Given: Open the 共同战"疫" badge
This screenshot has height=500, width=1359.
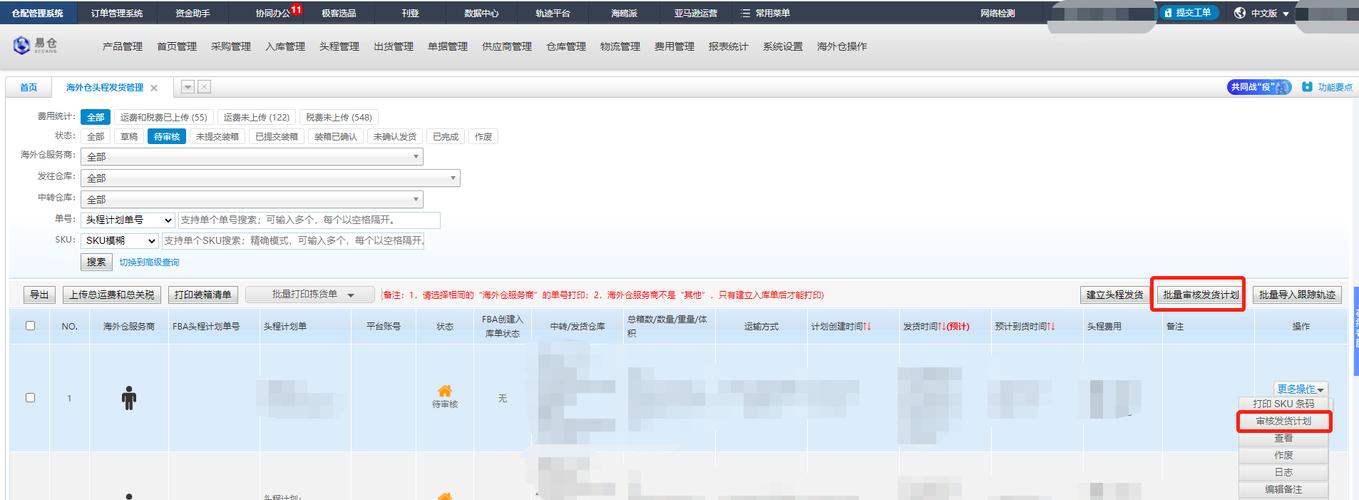Looking at the screenshot, I should tap(1259, 88).
